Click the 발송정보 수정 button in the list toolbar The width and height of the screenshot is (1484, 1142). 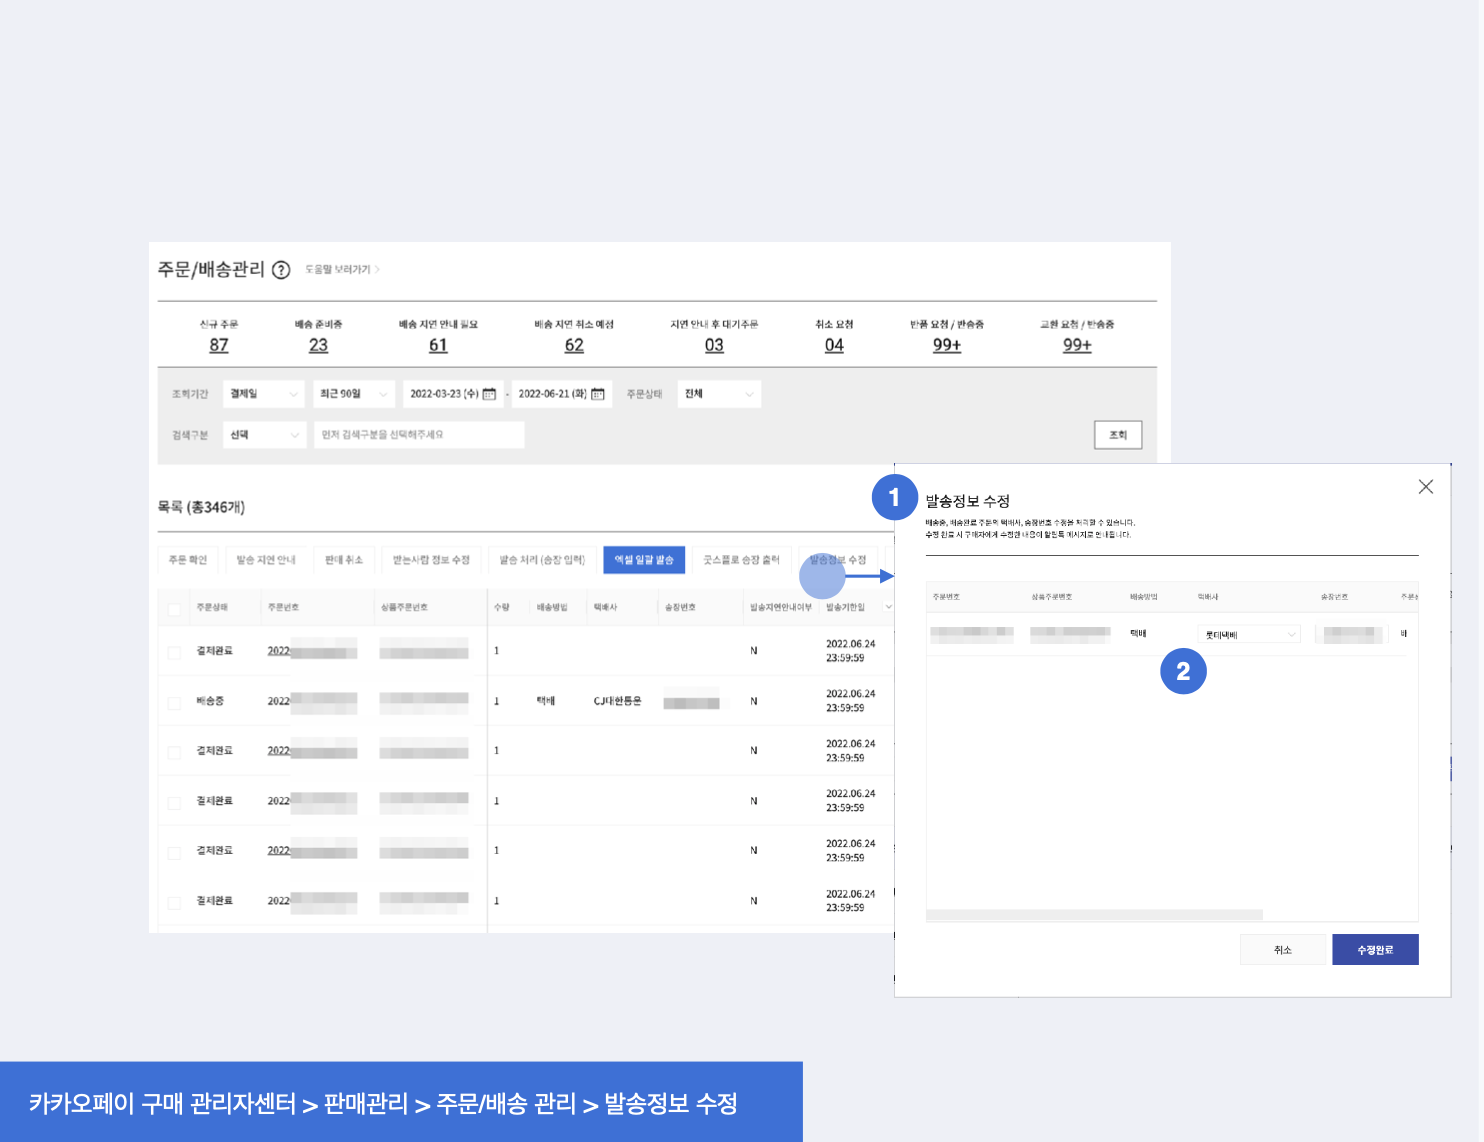tap(838, 560)
